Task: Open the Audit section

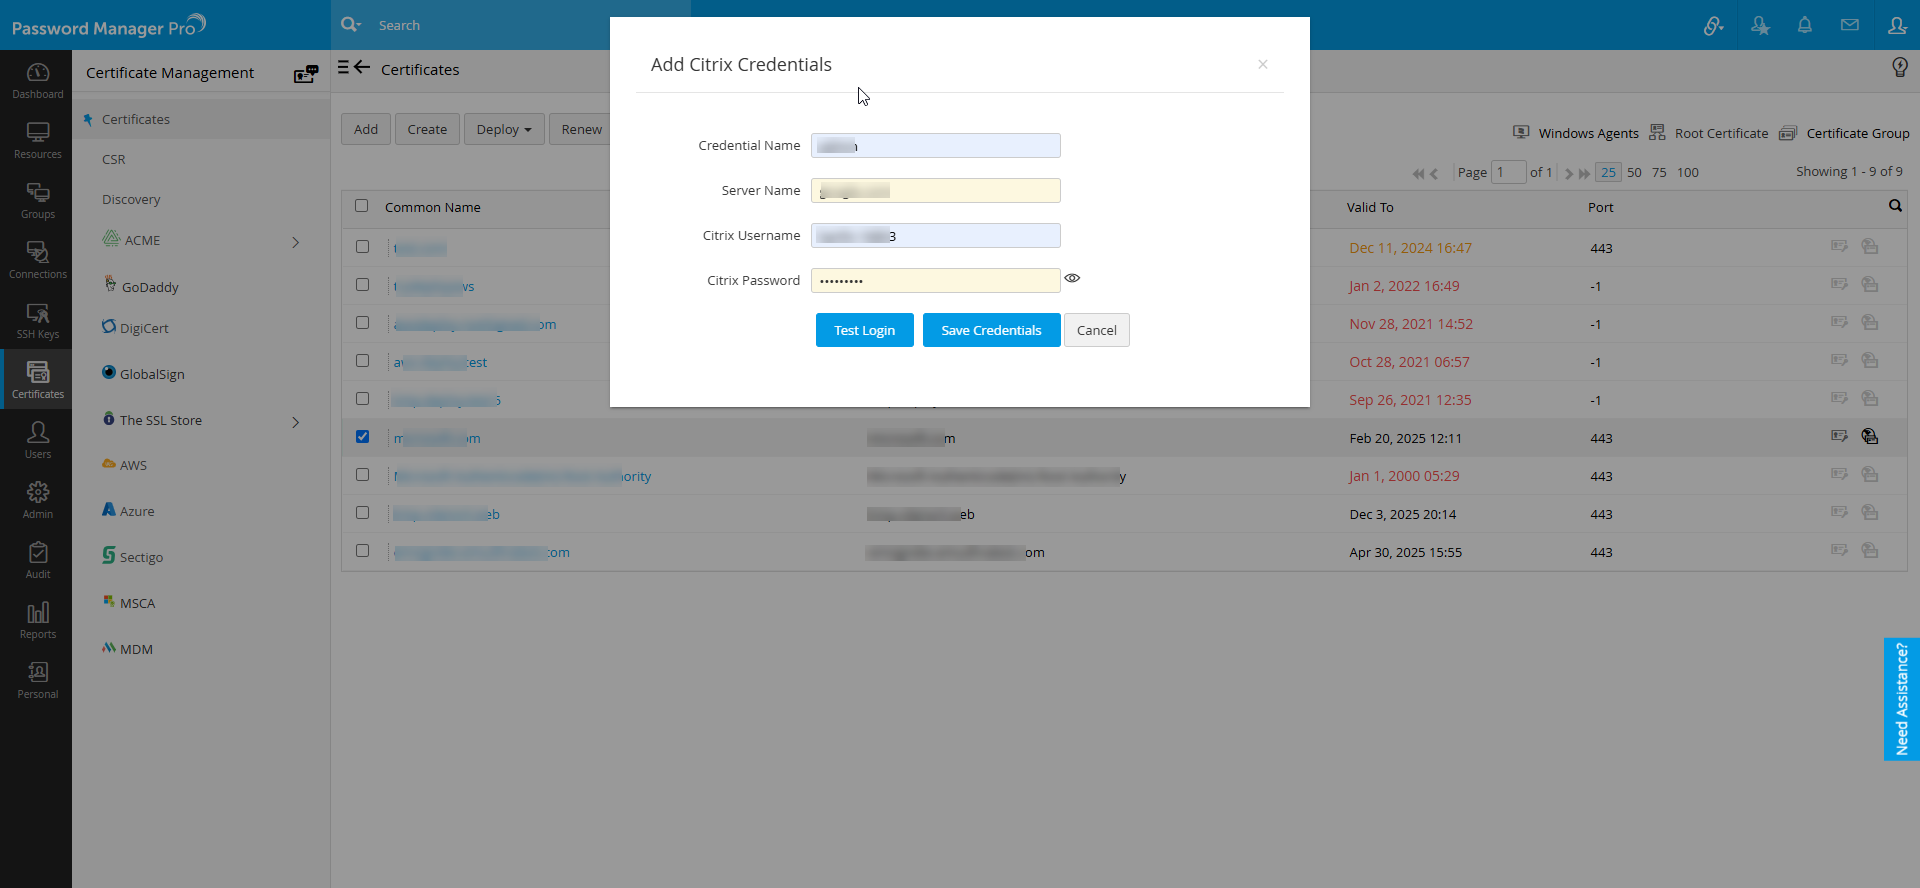Action: tap(37, 560)
